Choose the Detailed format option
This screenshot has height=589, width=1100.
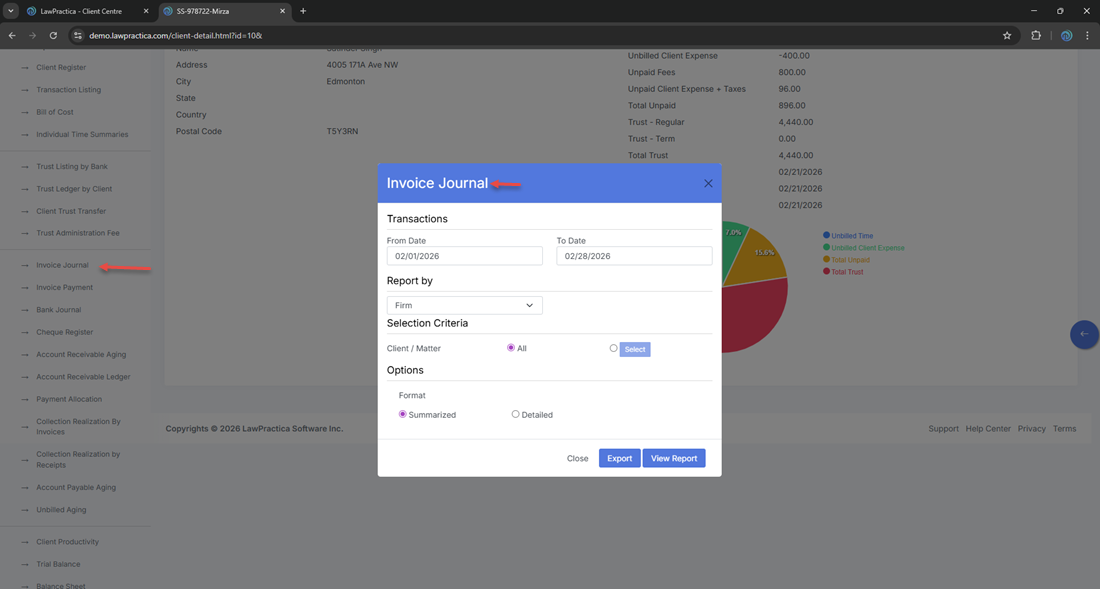pos(515,414)
